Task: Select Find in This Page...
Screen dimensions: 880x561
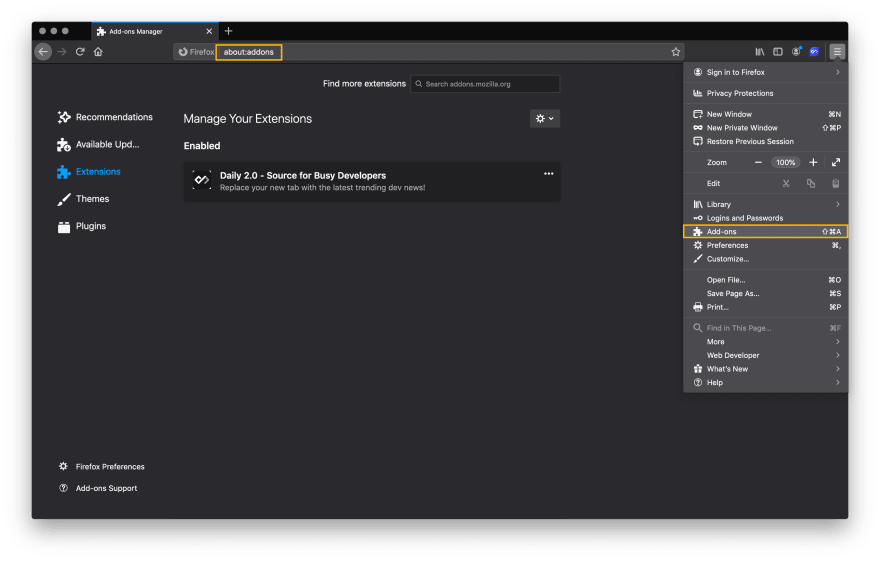Action: [766, 328]
